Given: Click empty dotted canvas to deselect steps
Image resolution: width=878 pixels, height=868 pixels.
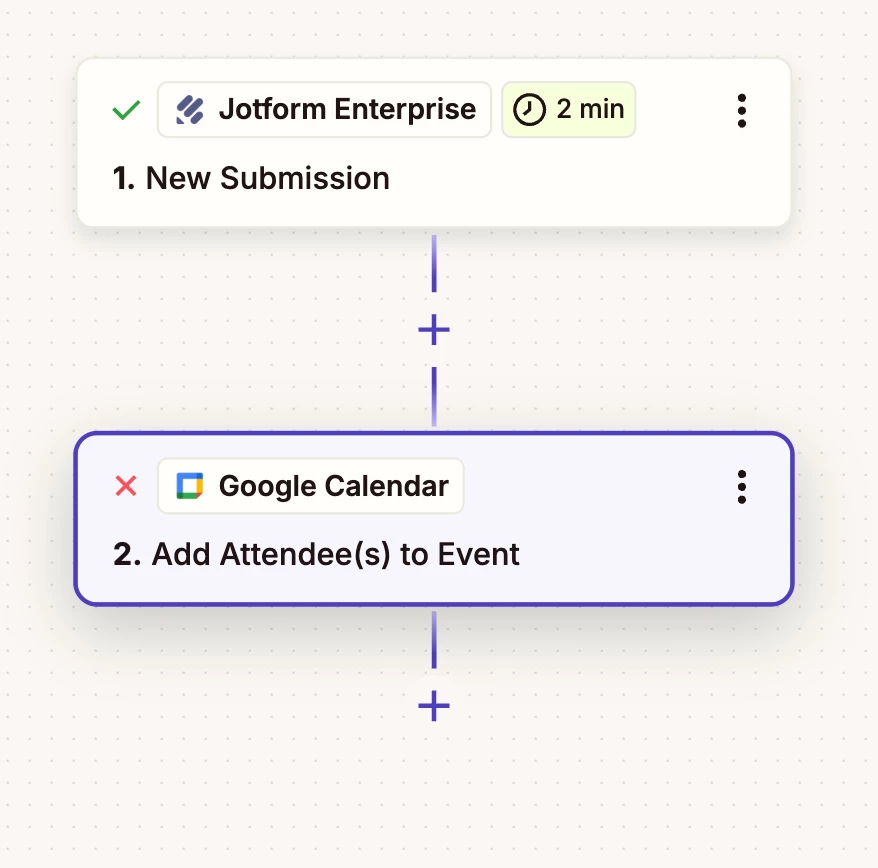Looking at the screenshot, I should coord(168,784).
